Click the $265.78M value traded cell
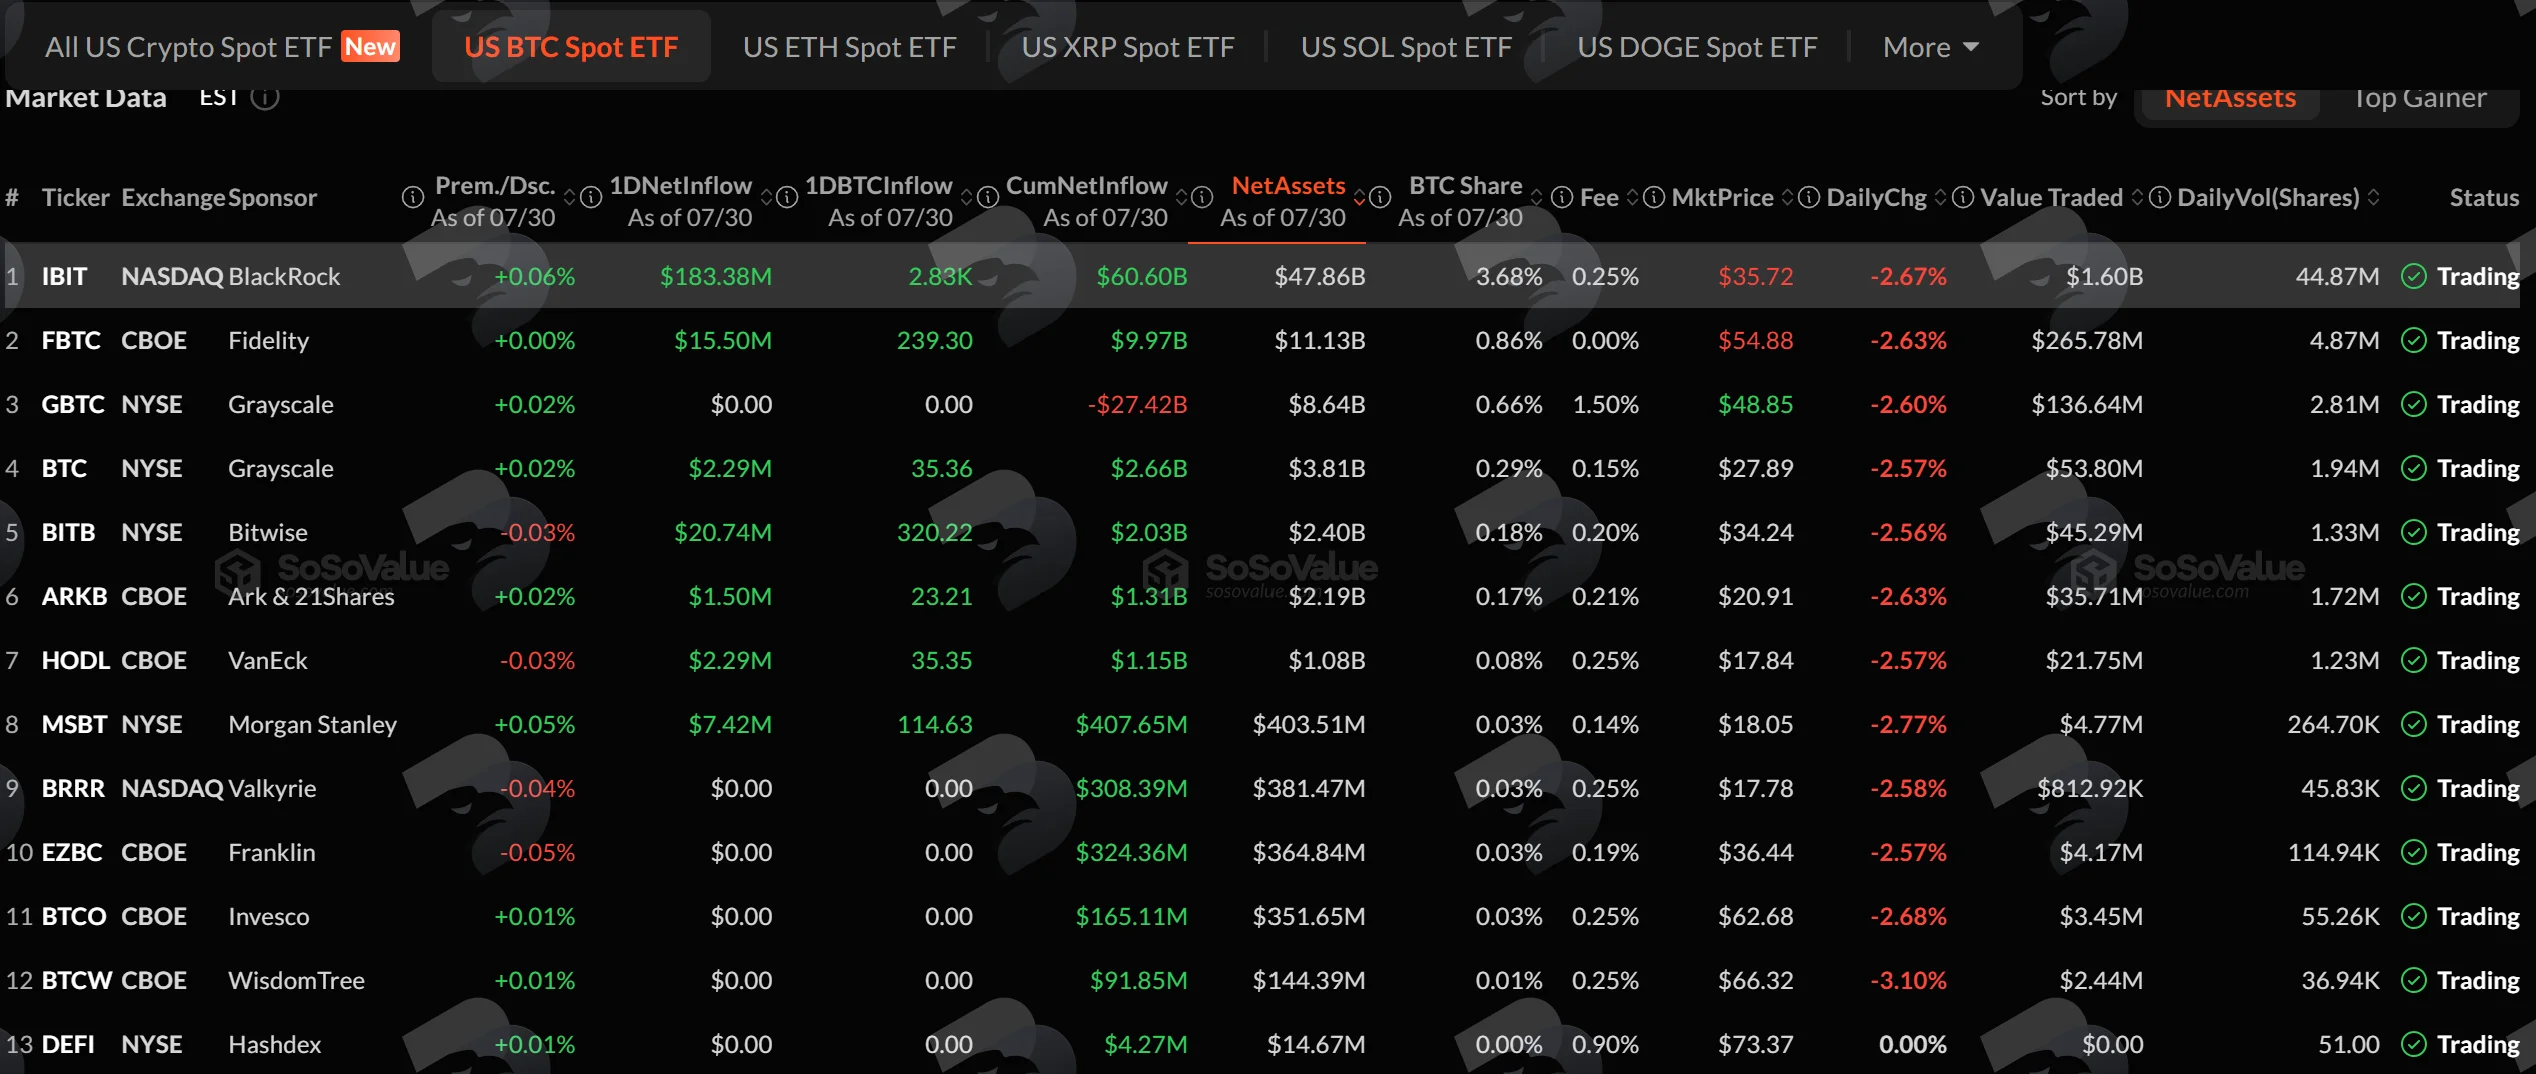 pyautogui.click(x=2087, y=340)
